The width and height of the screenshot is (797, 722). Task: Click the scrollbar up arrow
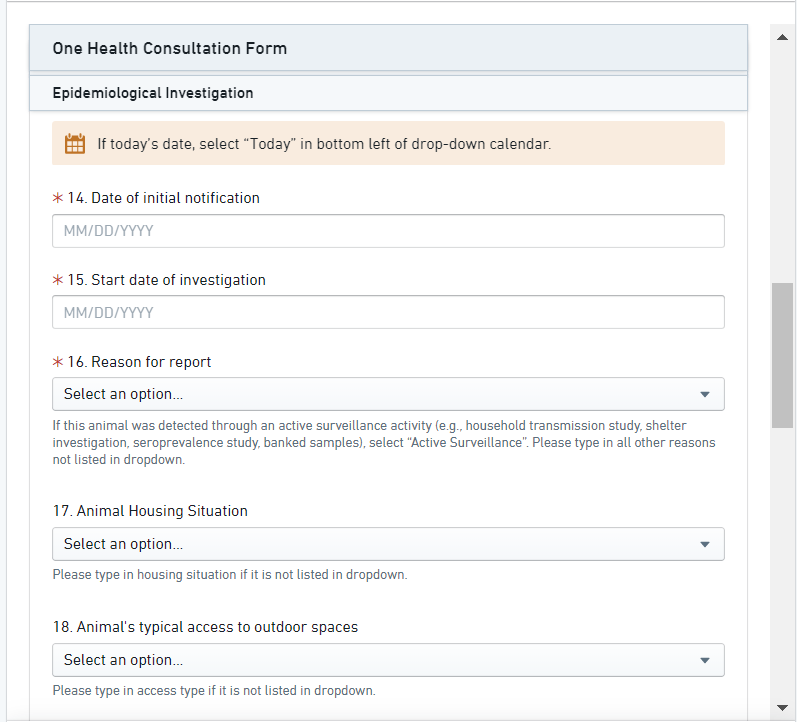point(783,37)
